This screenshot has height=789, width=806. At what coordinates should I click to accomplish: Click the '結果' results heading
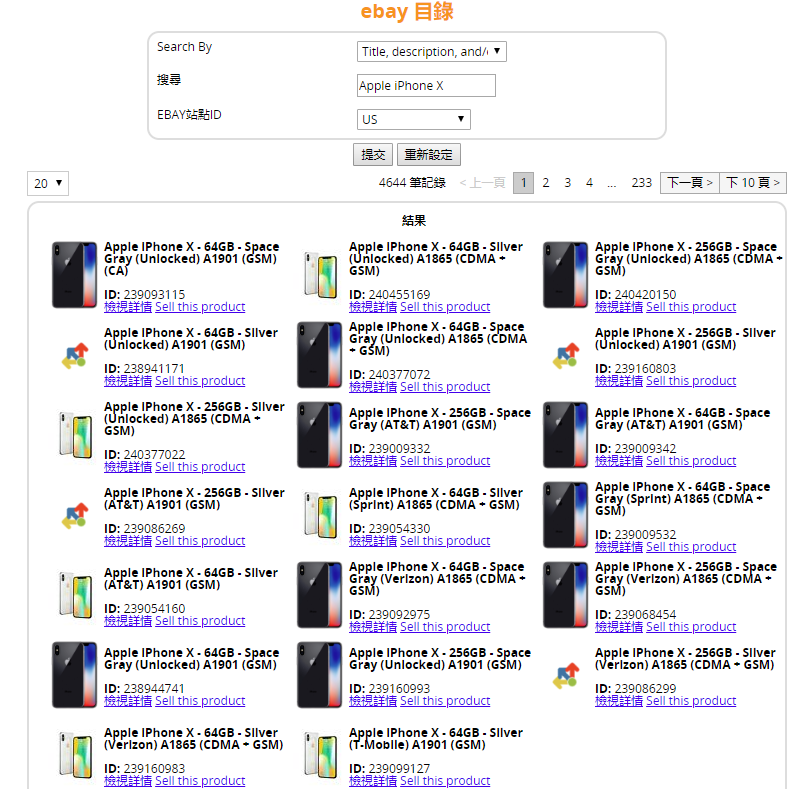tap(414, 221)
